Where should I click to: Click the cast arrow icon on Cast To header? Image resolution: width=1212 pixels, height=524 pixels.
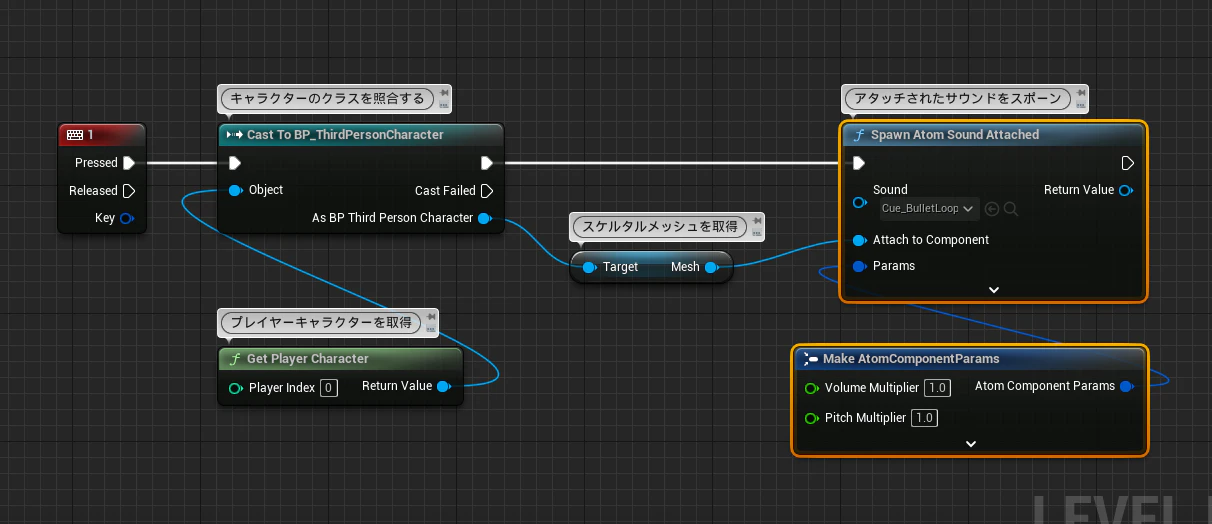[235, 135]
